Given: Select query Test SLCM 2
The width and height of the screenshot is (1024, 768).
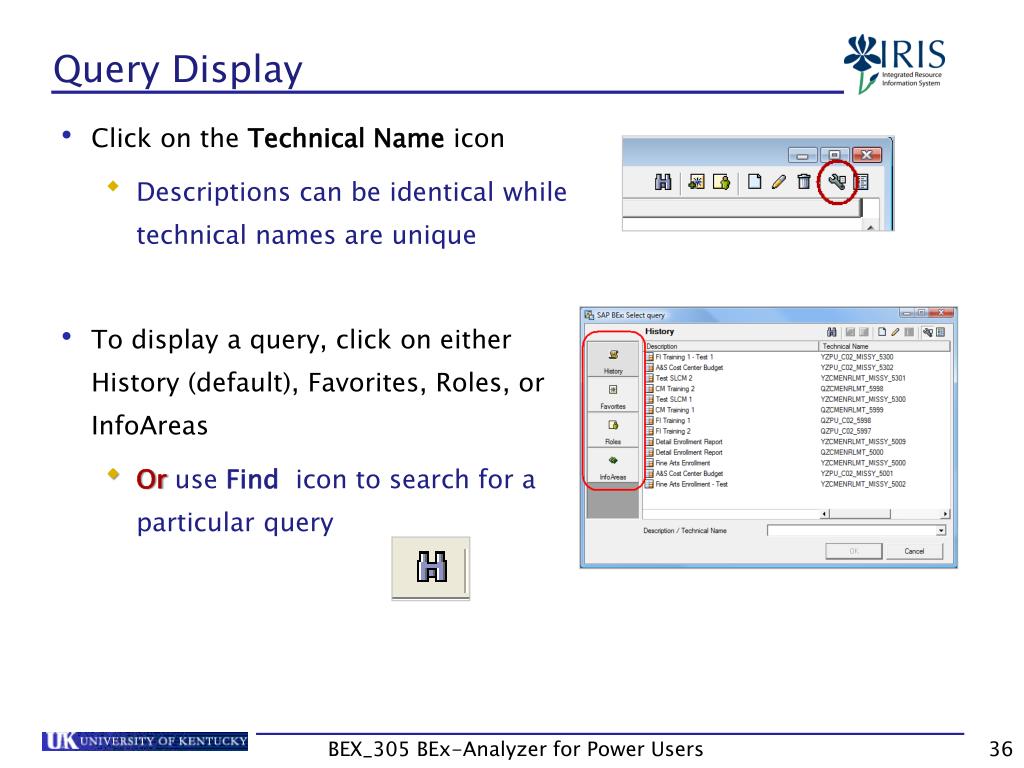Looking at the screenshot, I should [x=673, y=378].
